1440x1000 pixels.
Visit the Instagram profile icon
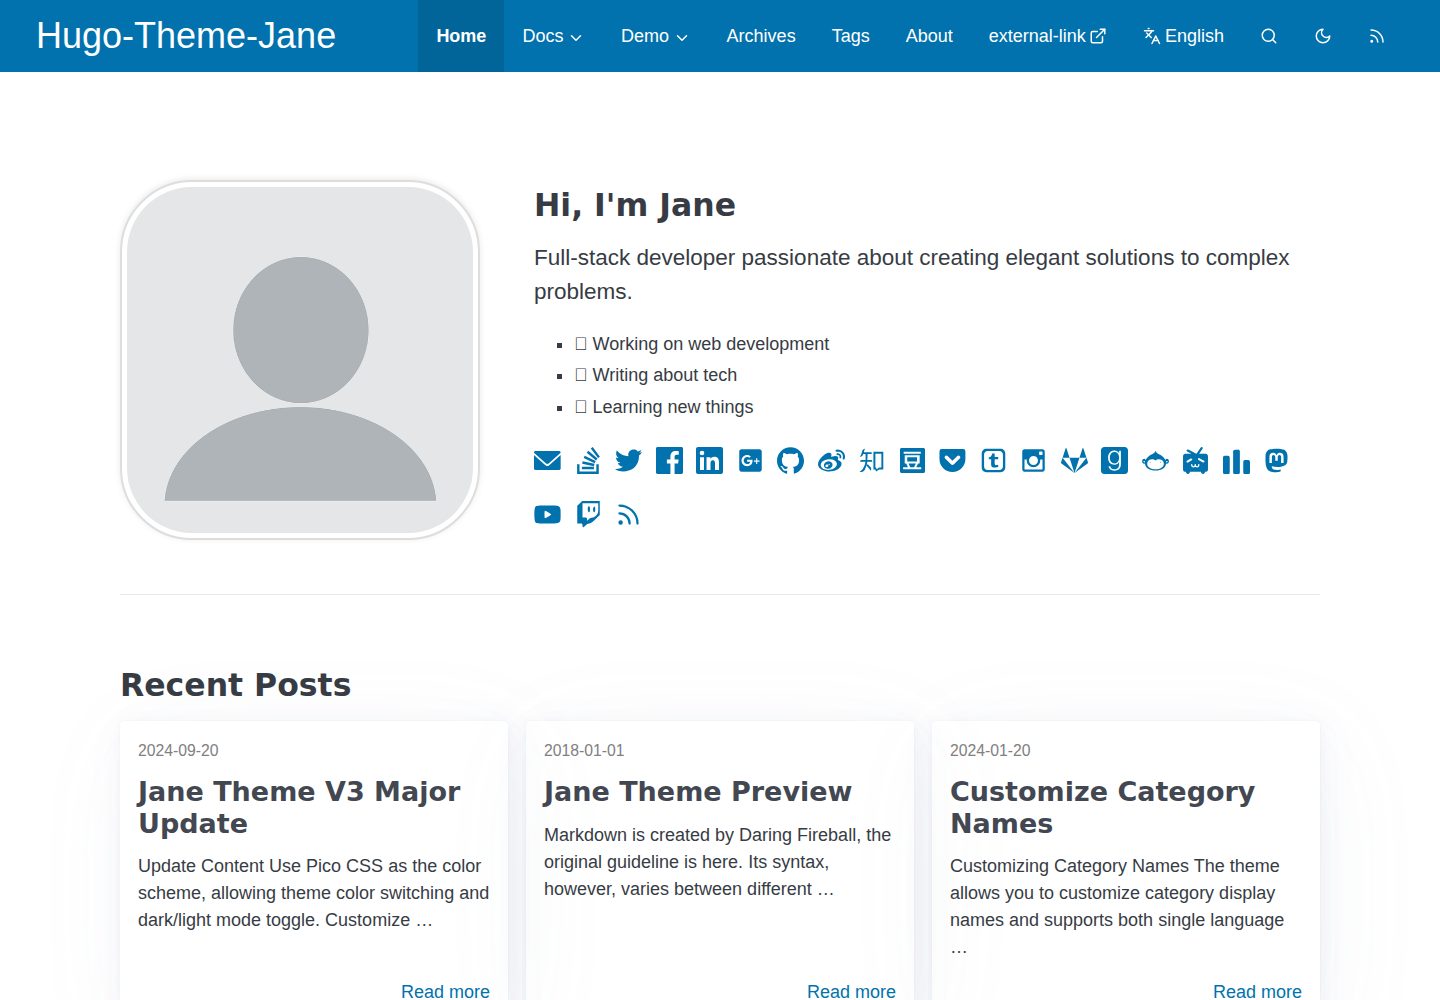coord(1033,461)
